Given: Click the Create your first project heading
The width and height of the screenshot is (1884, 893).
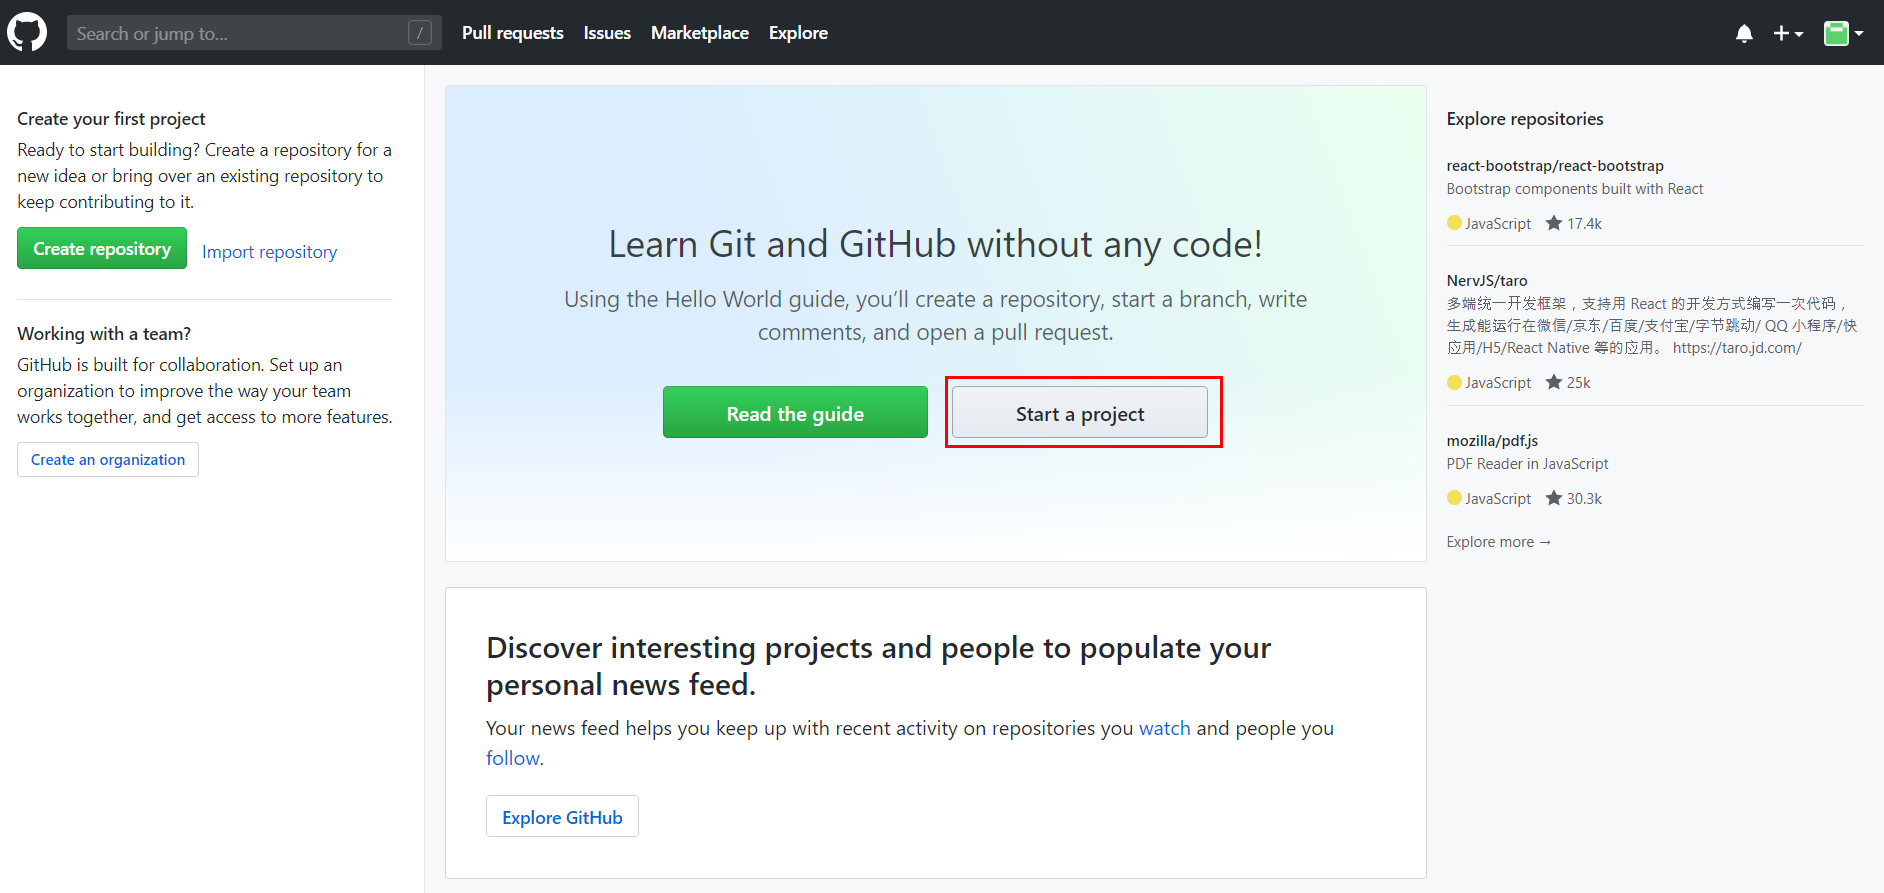Looking at the screenshot, I should tap(111, 119).
